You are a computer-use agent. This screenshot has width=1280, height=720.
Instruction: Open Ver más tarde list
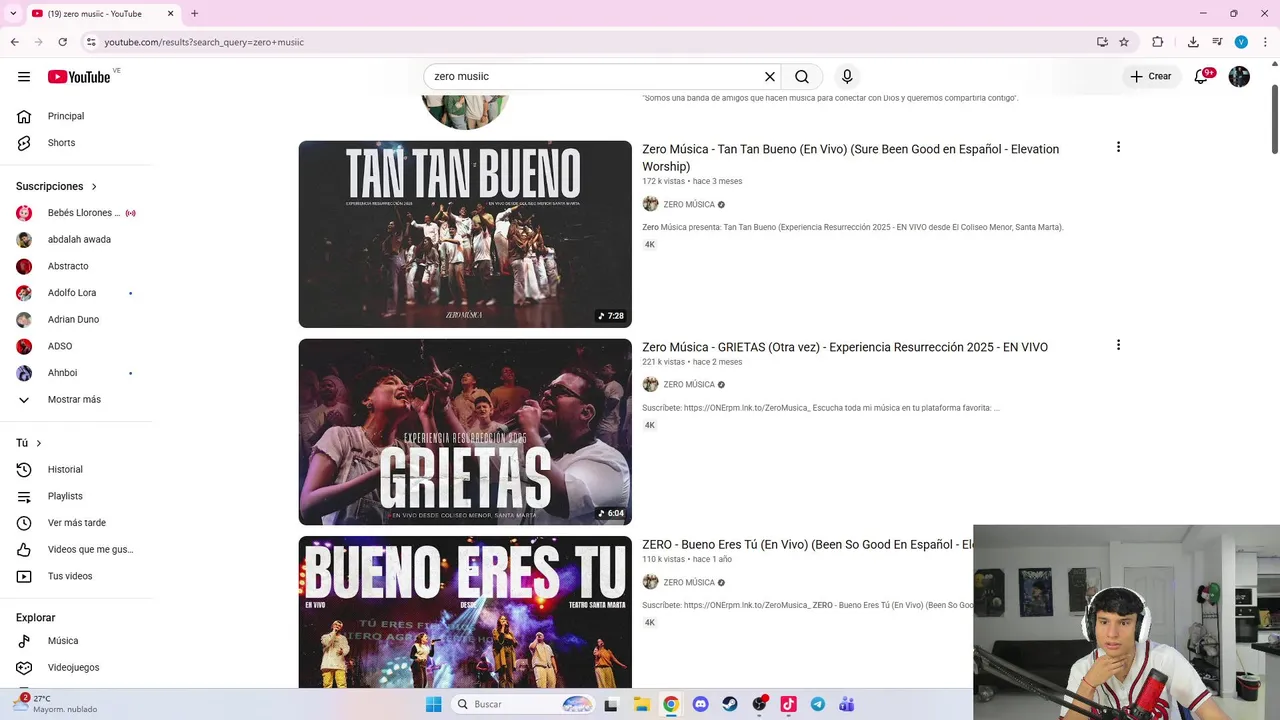pos(76,523)
